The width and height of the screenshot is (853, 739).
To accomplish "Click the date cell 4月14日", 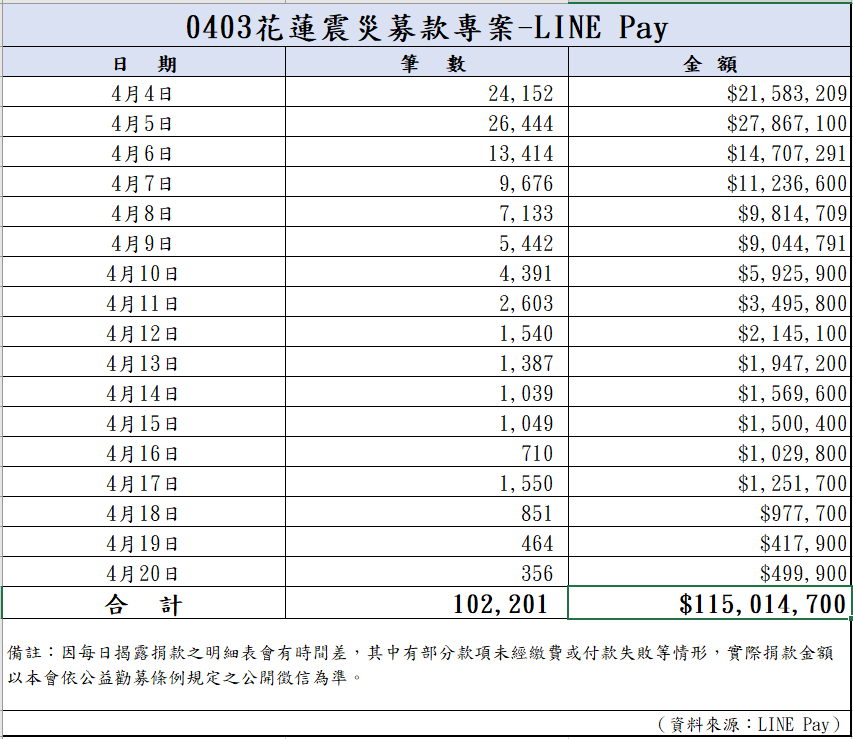I will point(144,391).
